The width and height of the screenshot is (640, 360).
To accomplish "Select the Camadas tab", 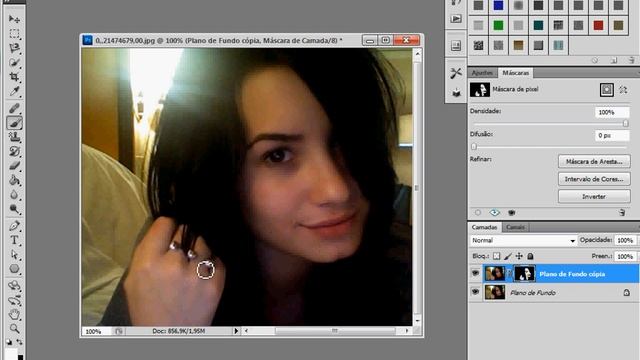I will (x=484, y=227).
